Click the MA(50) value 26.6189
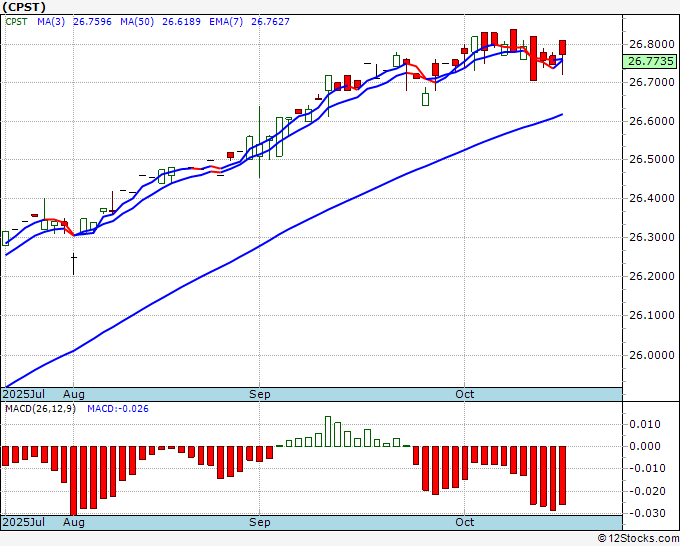The height and width of the screenshot is (546, 680). click(x=181, y=22)
